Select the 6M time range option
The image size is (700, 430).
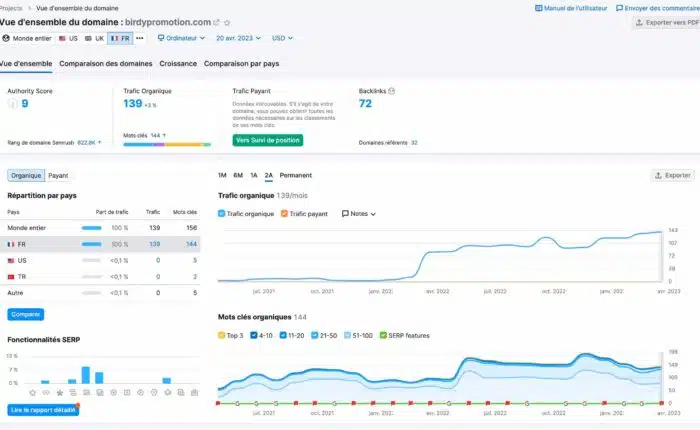coord(238,175)
